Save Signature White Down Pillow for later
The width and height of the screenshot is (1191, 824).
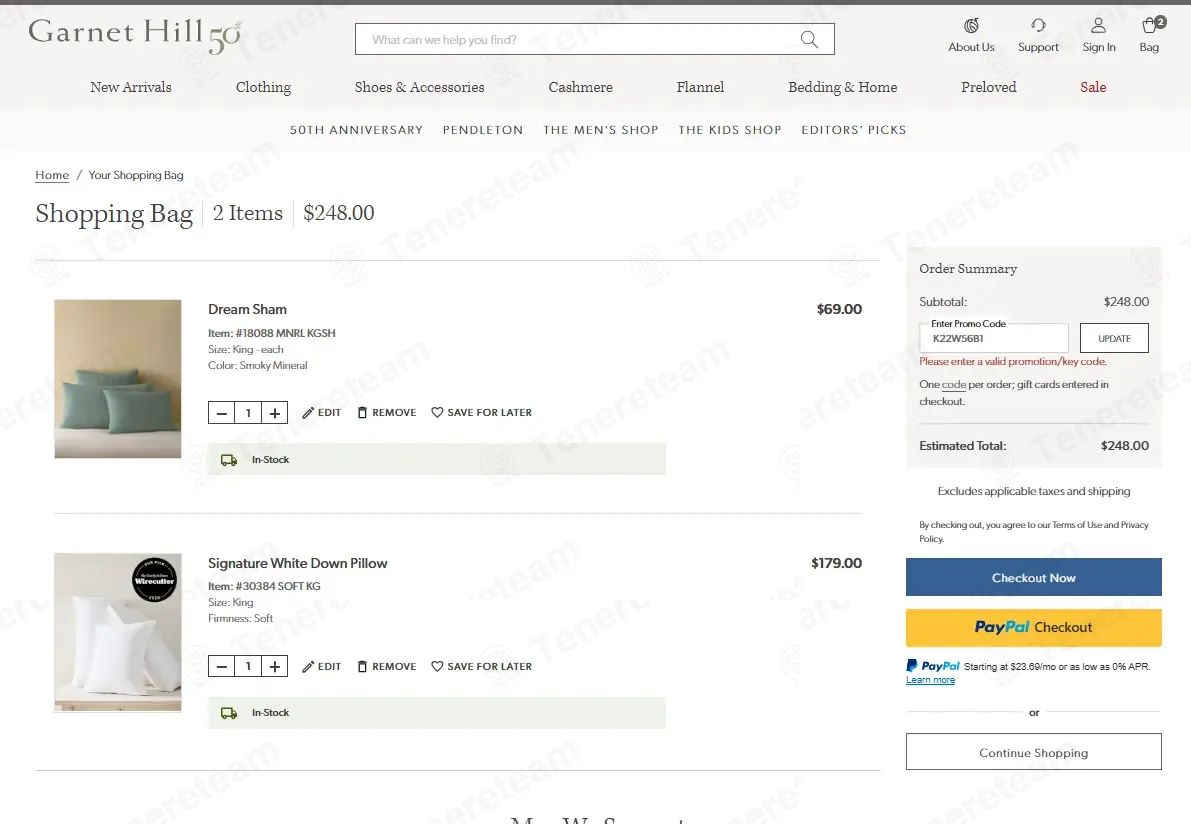coord(482,666)
